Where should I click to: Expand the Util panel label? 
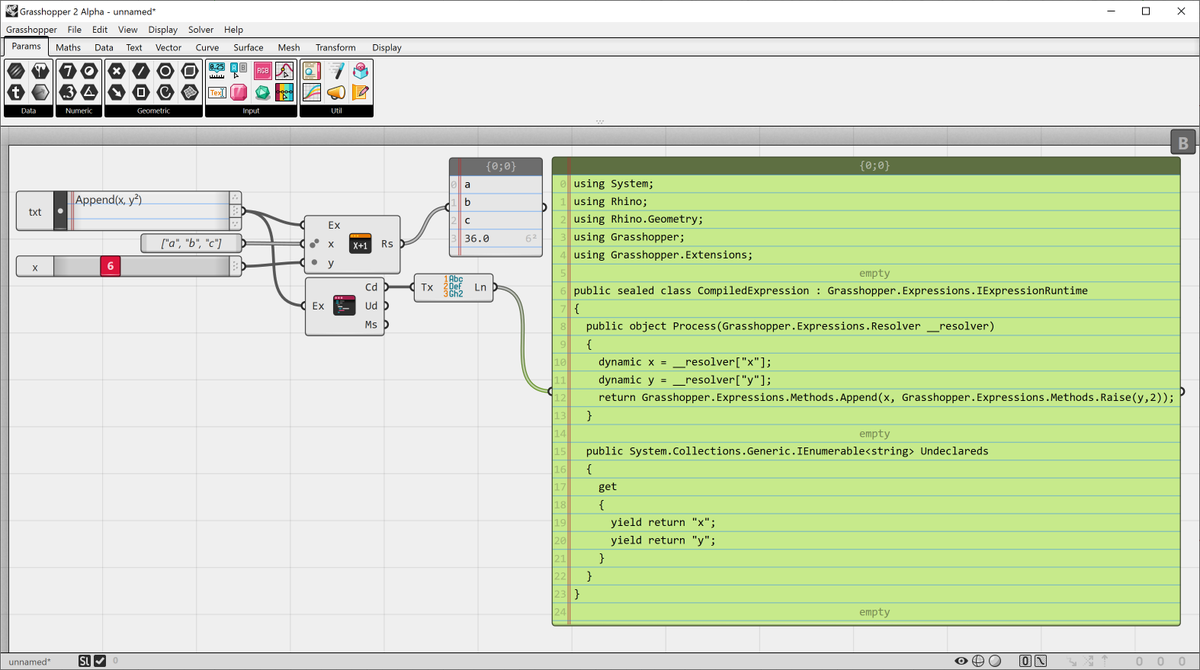[x=336, y=111]
